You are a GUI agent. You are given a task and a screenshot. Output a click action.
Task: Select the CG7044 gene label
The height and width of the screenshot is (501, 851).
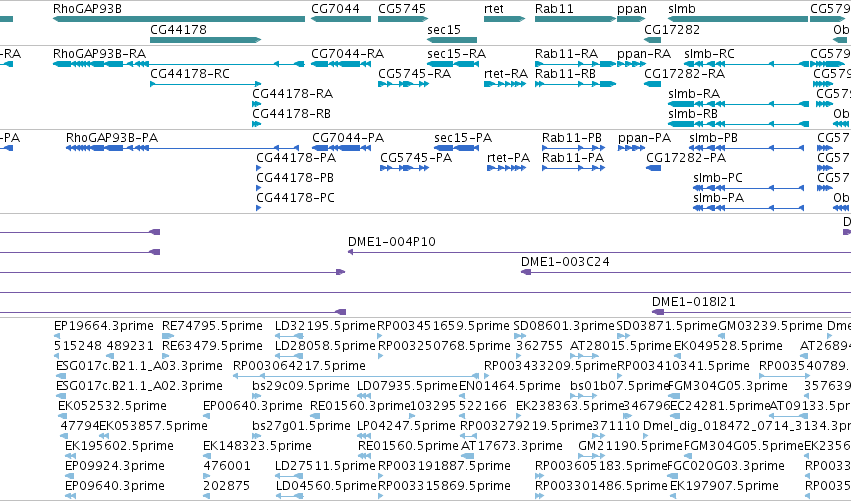(335, 9)
